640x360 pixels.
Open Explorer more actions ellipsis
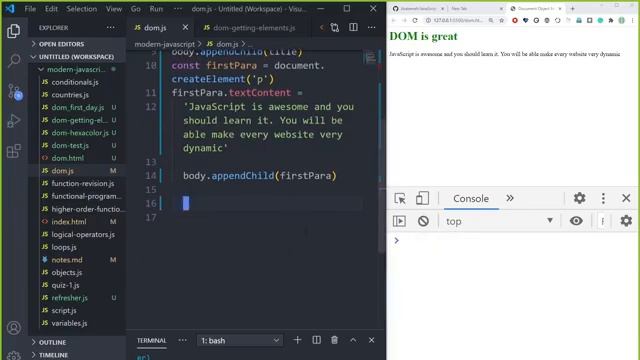coord(111,28)
